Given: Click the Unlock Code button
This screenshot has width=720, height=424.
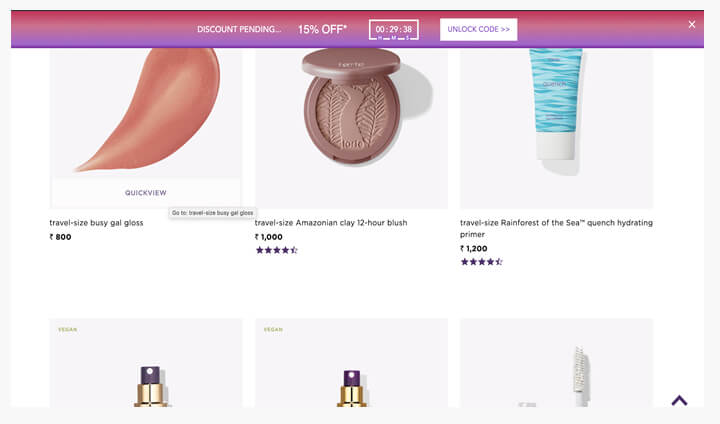Looking at the screenshot, I should (478, 30).
